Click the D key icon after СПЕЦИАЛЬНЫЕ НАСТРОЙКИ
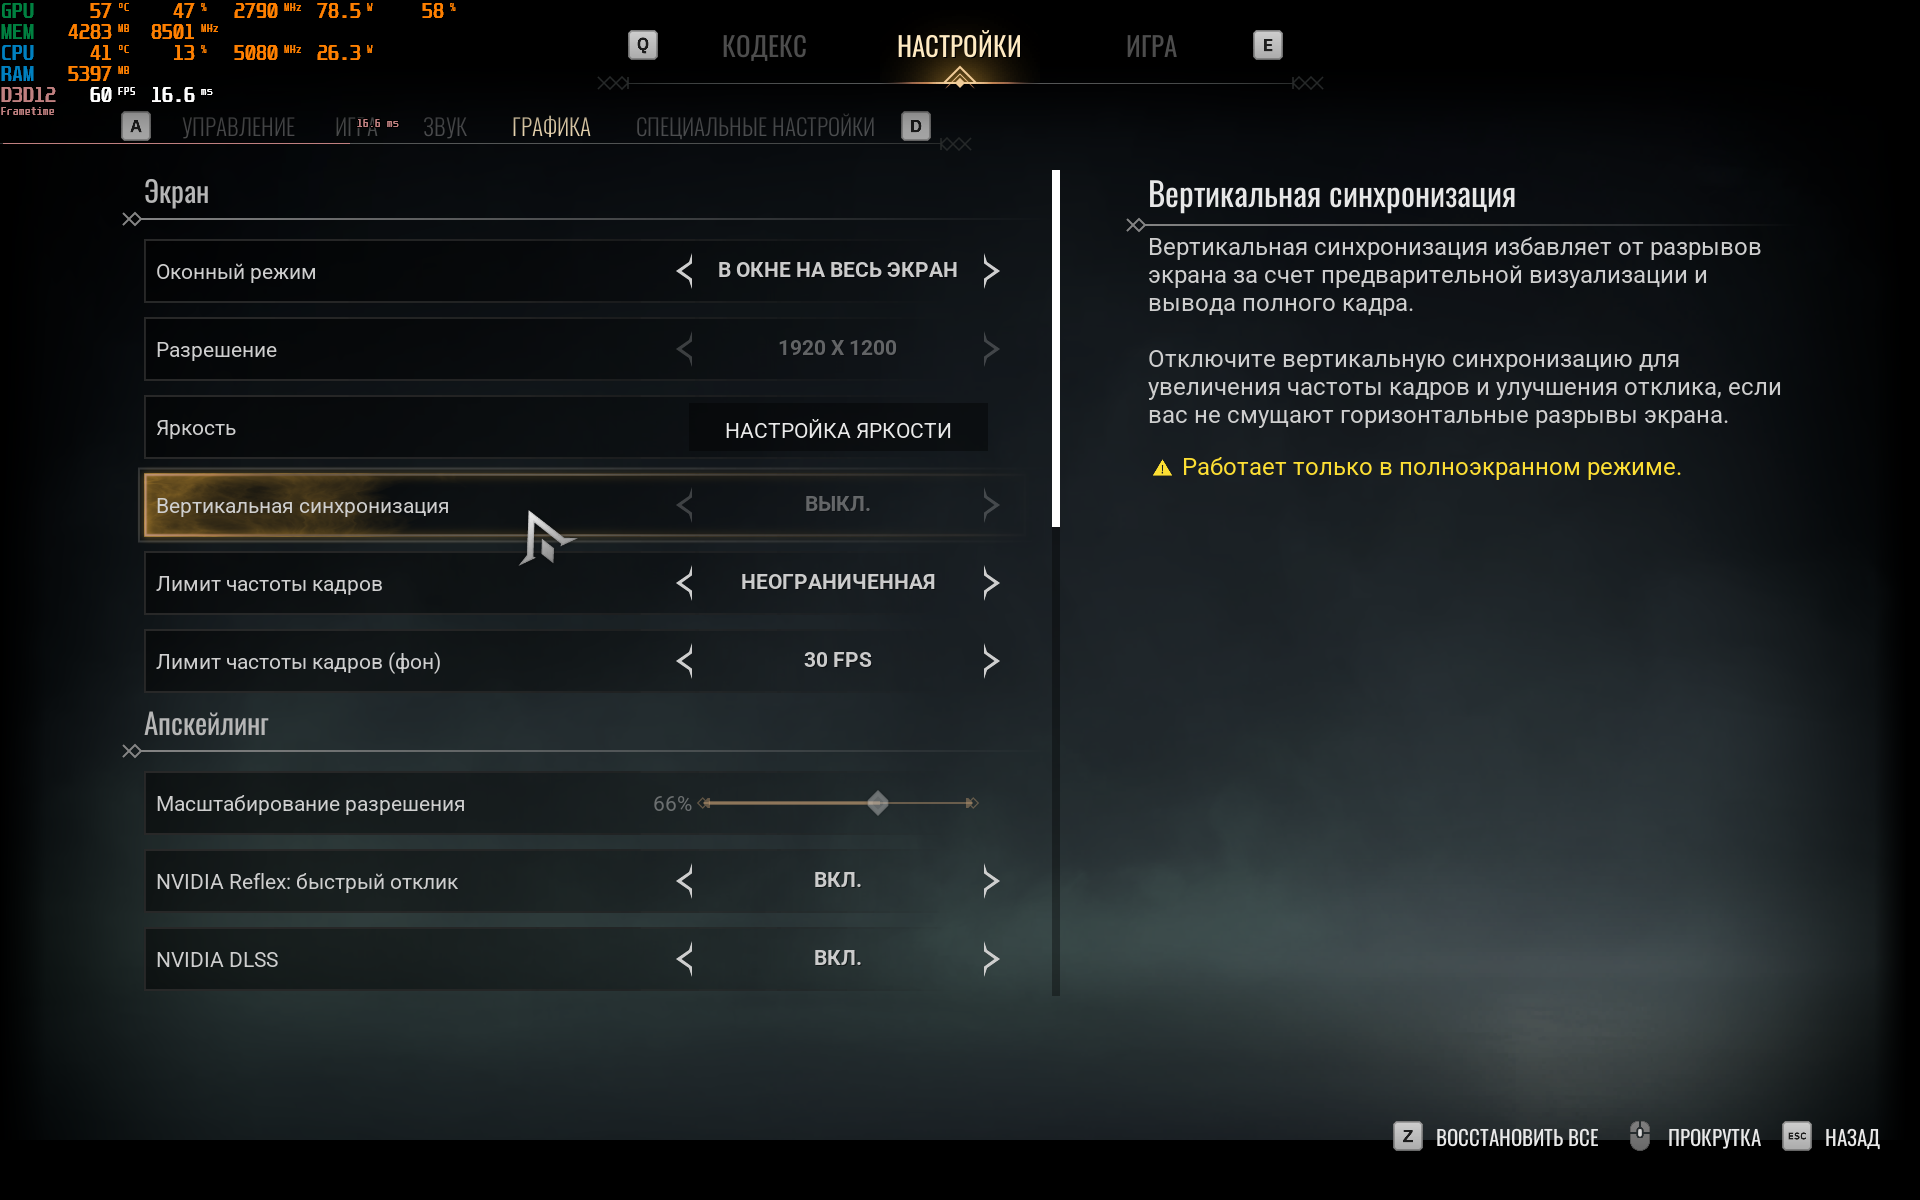The image size is (1920, 1200). 915,126
